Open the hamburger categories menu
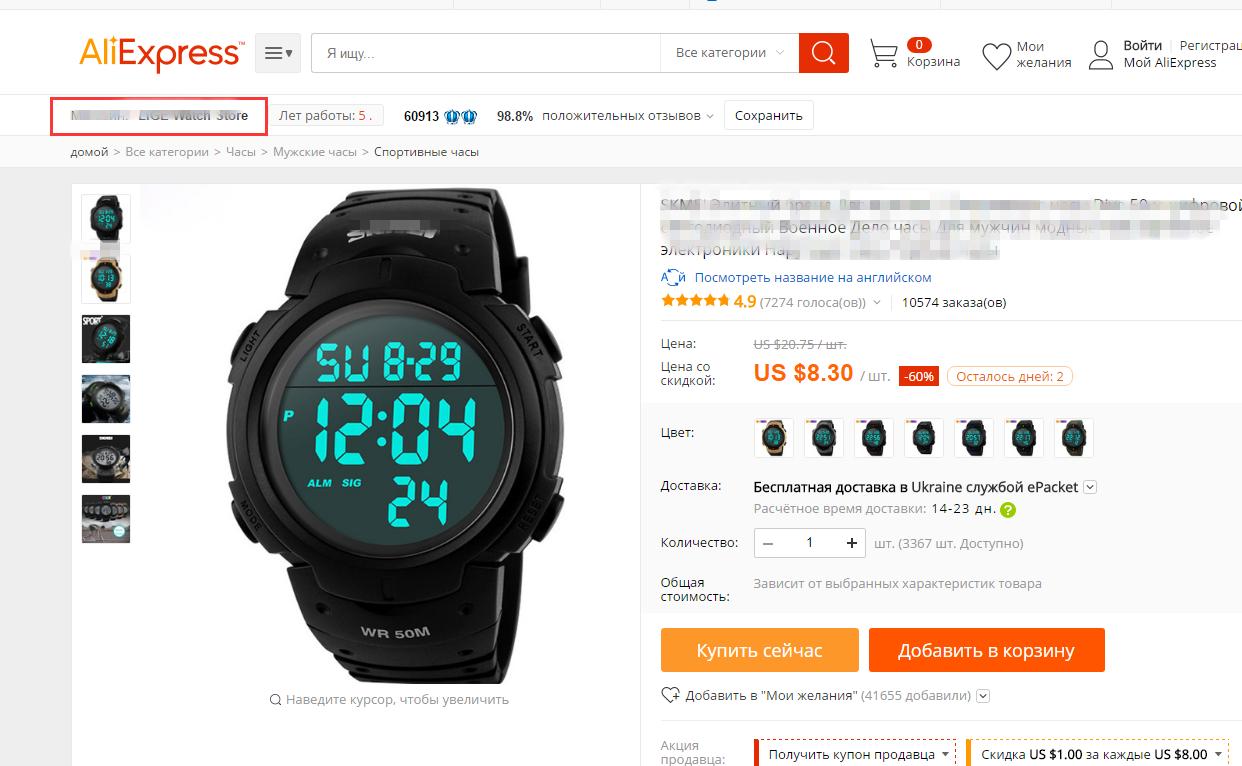 (277, 53)
